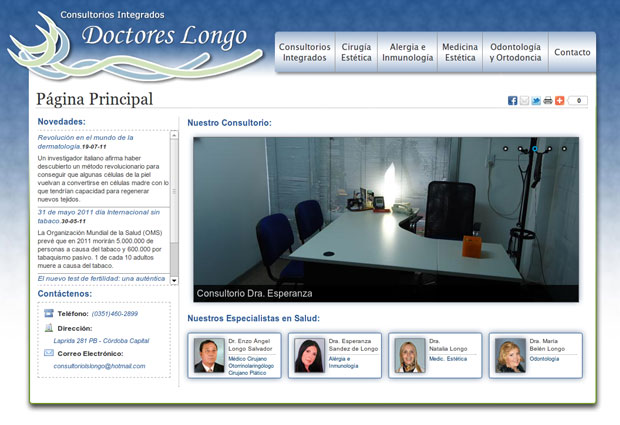Screen dimensions: 620x425
Task: Click Dra. María Belén Longo's photo
Action: [510, 355]
